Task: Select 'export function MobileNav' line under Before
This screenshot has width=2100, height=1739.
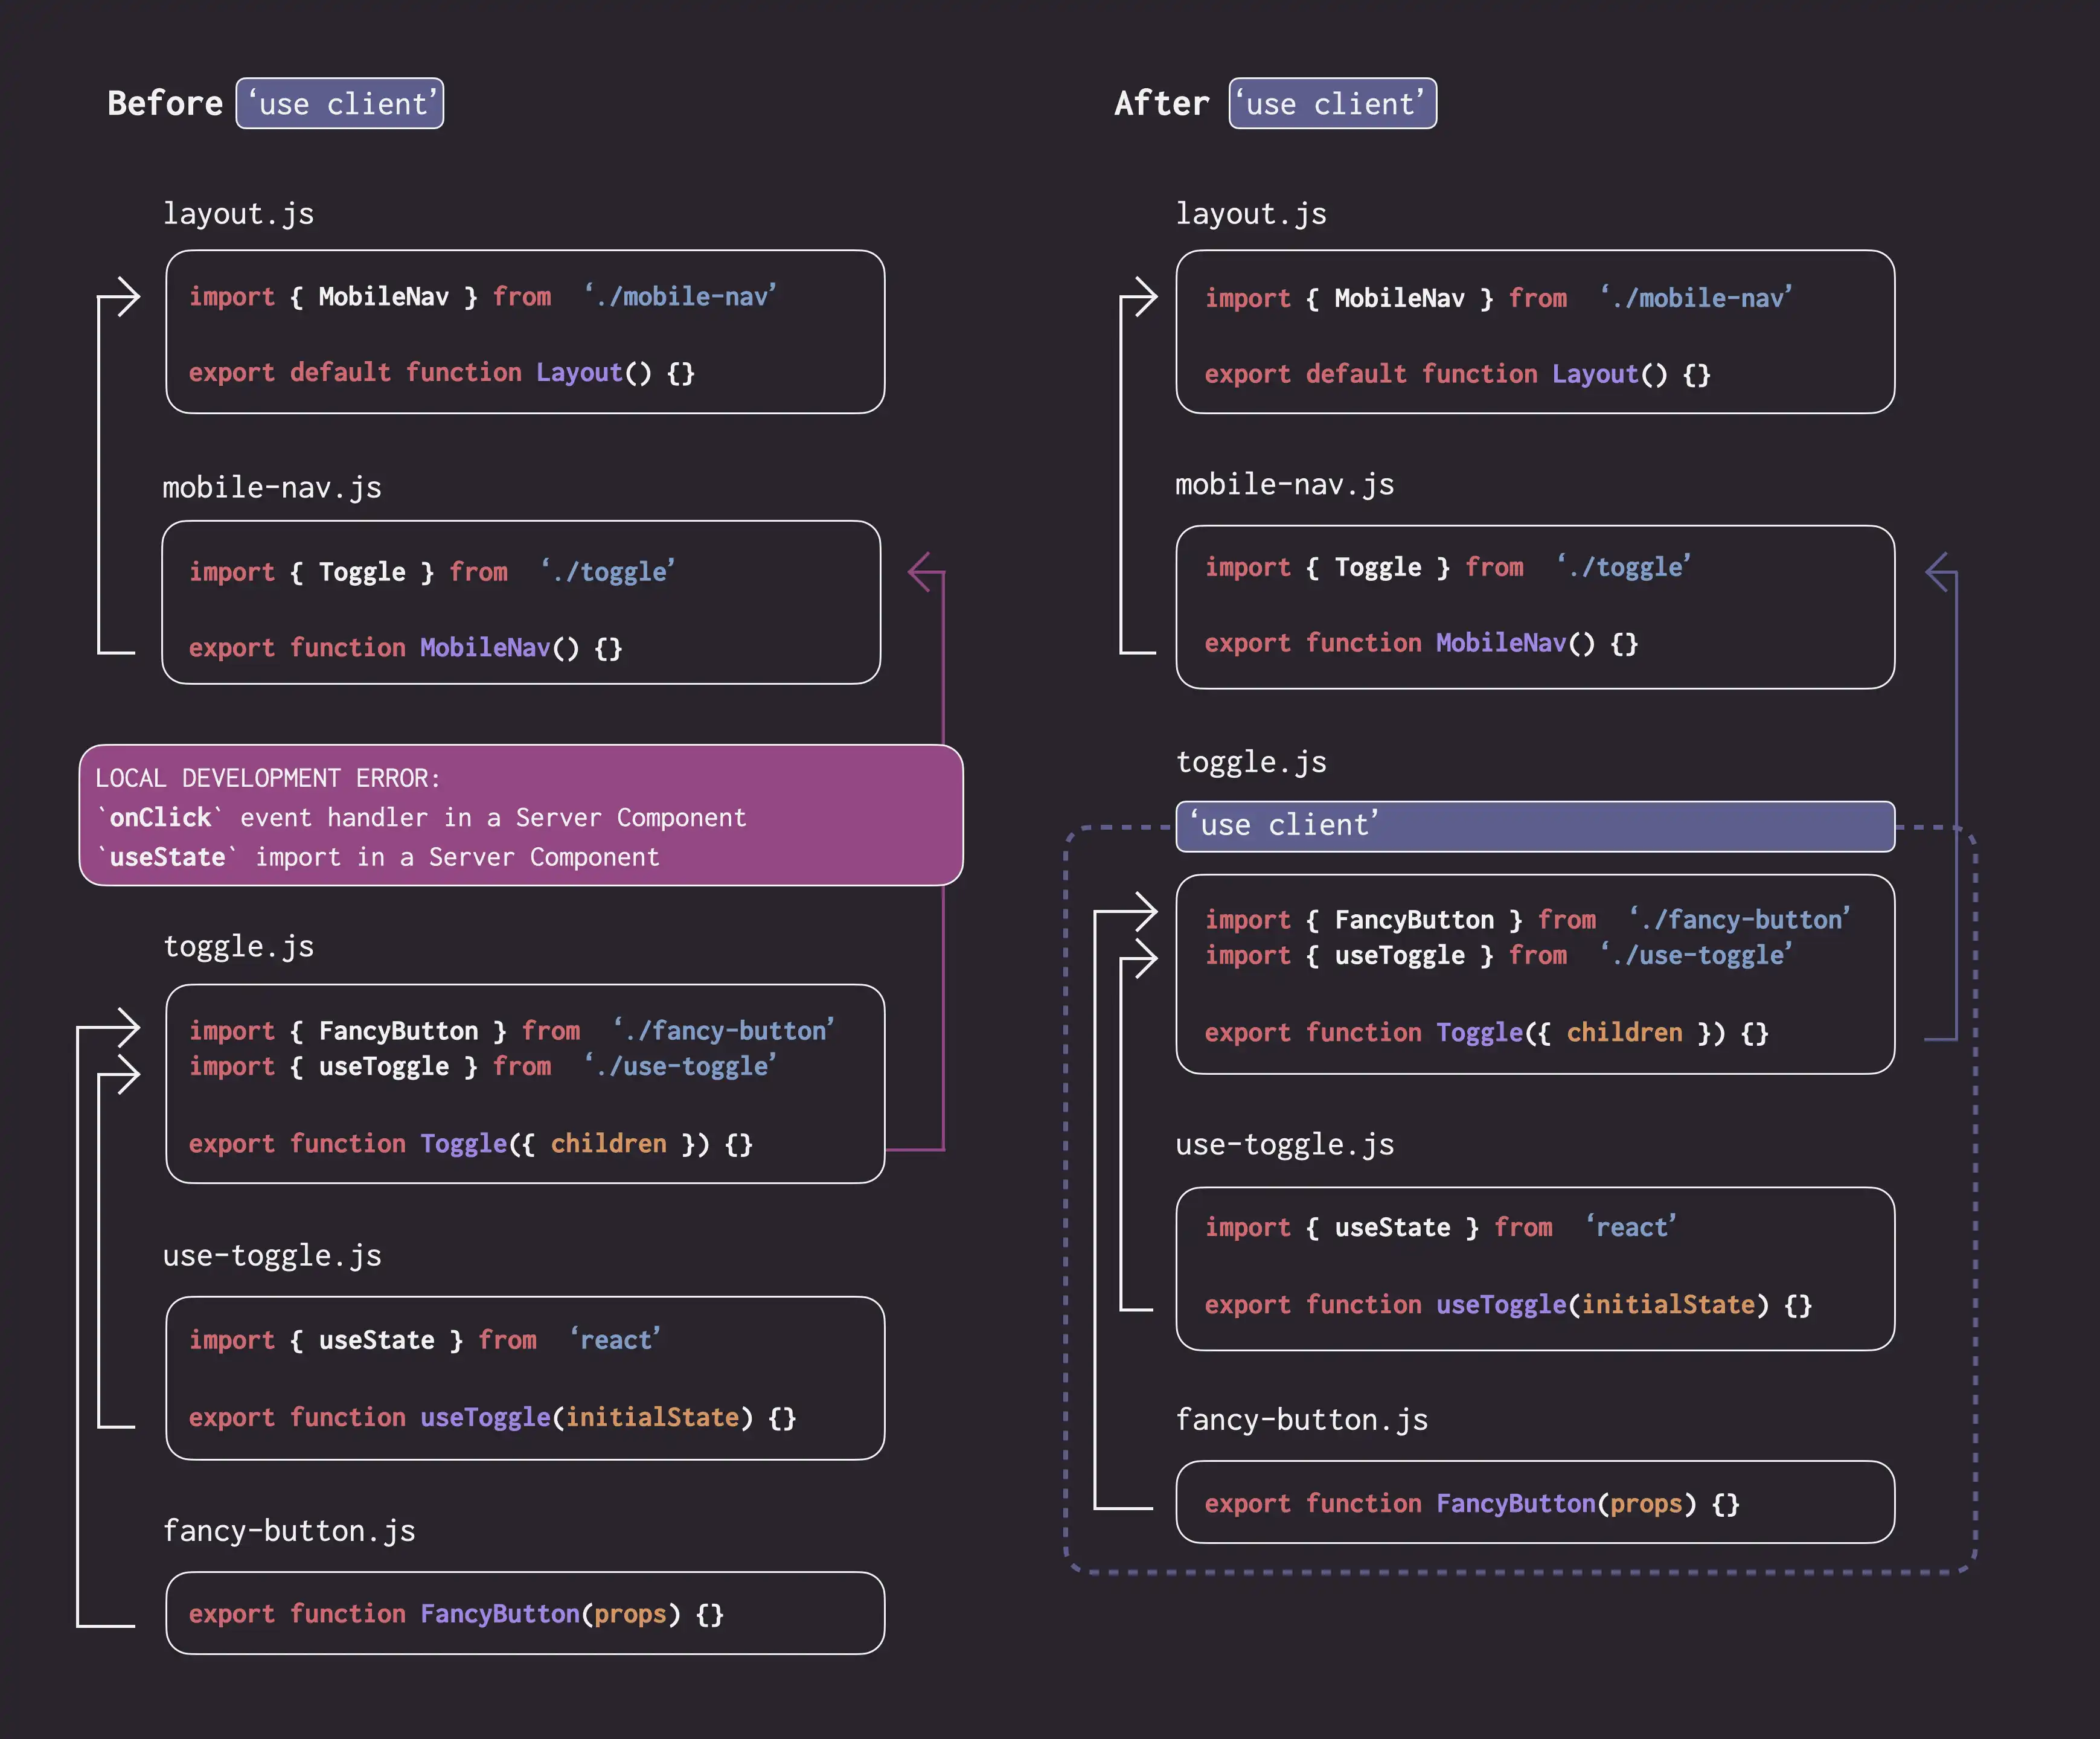Action: tap(406, 647)
